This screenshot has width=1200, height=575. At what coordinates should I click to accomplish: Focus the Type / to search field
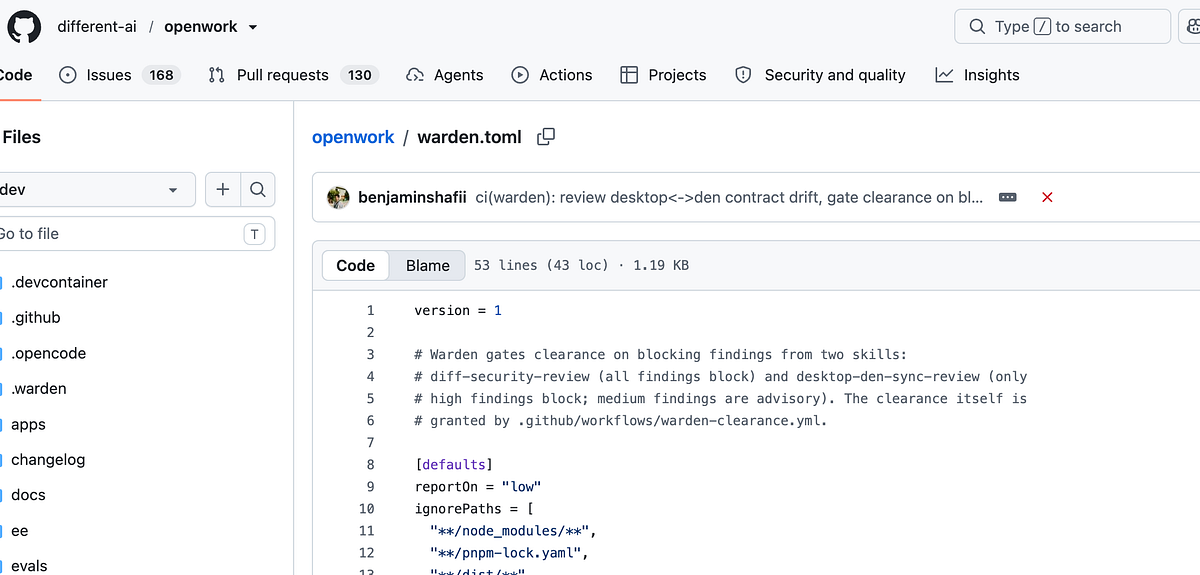[1062, 27]
